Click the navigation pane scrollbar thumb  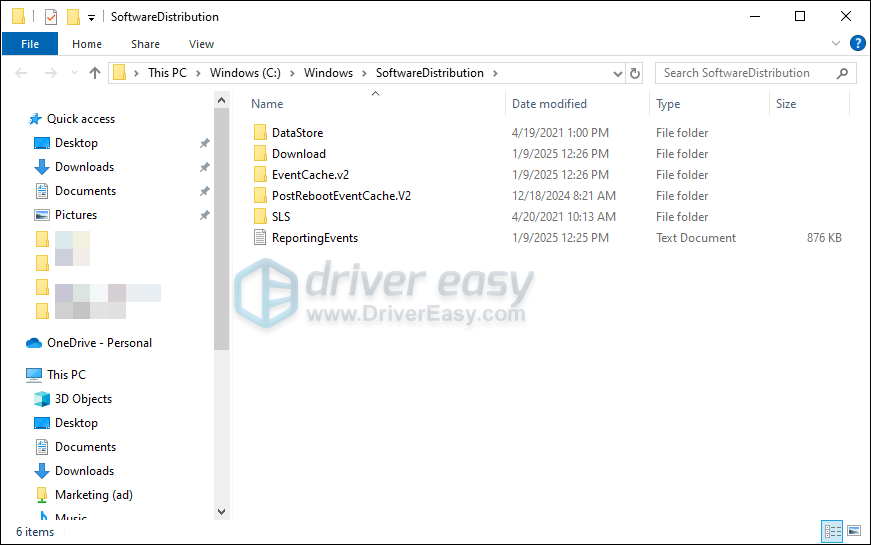tap(221, 229)
